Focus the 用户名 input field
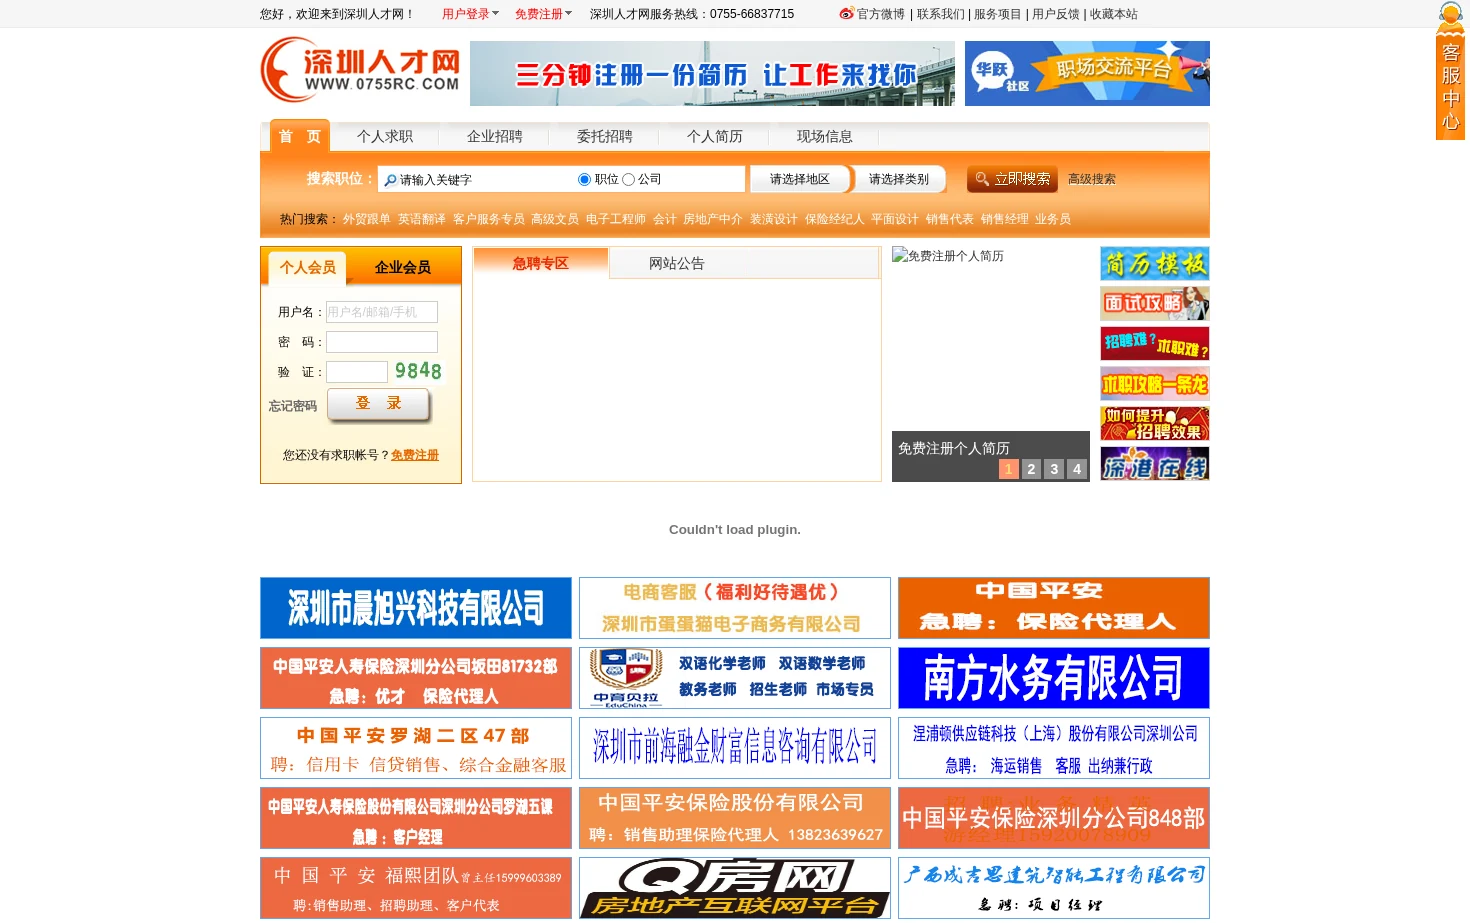 tap(382, 312)
